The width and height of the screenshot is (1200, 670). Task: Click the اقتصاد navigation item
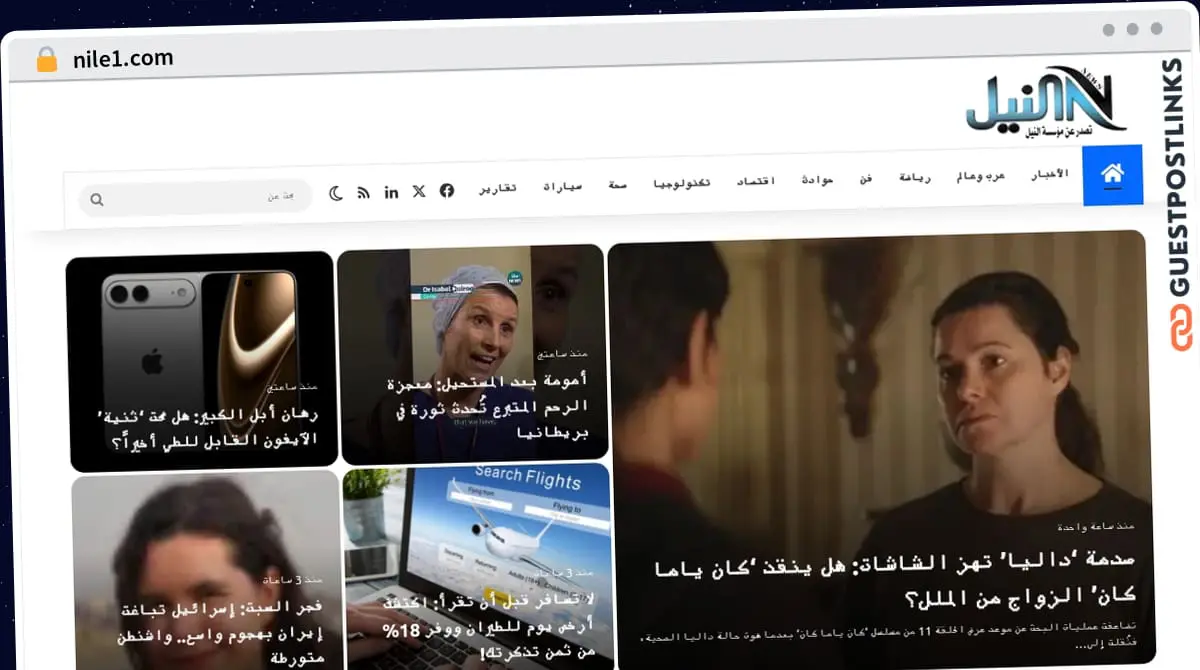757,180
